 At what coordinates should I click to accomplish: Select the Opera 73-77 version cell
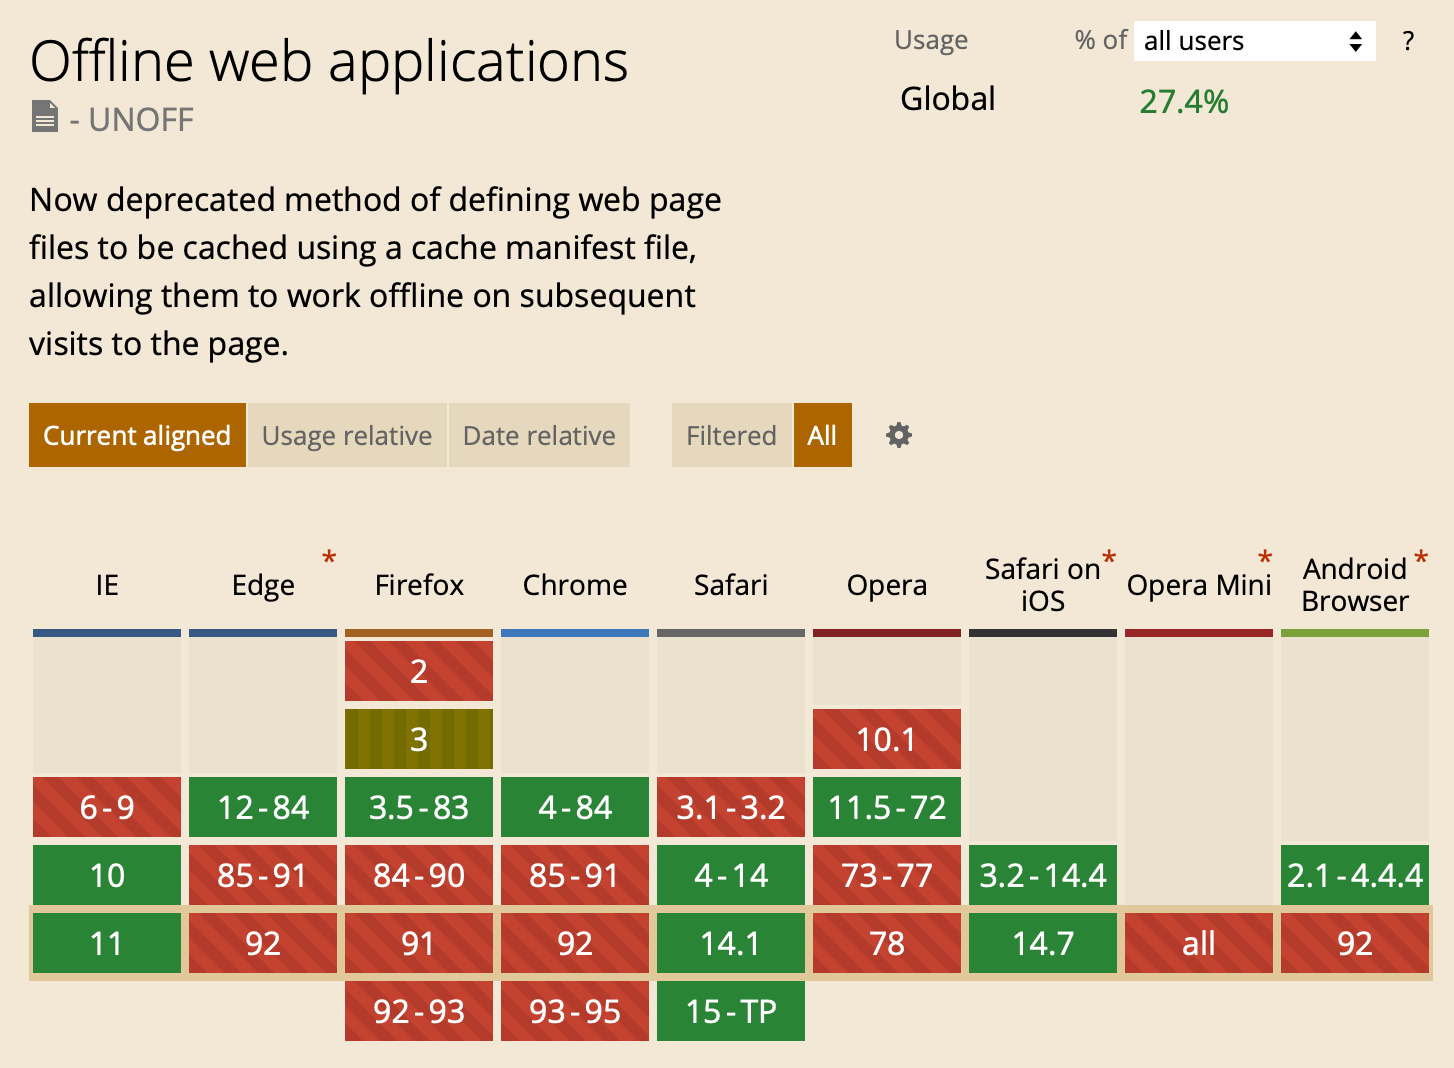point(887,875)
